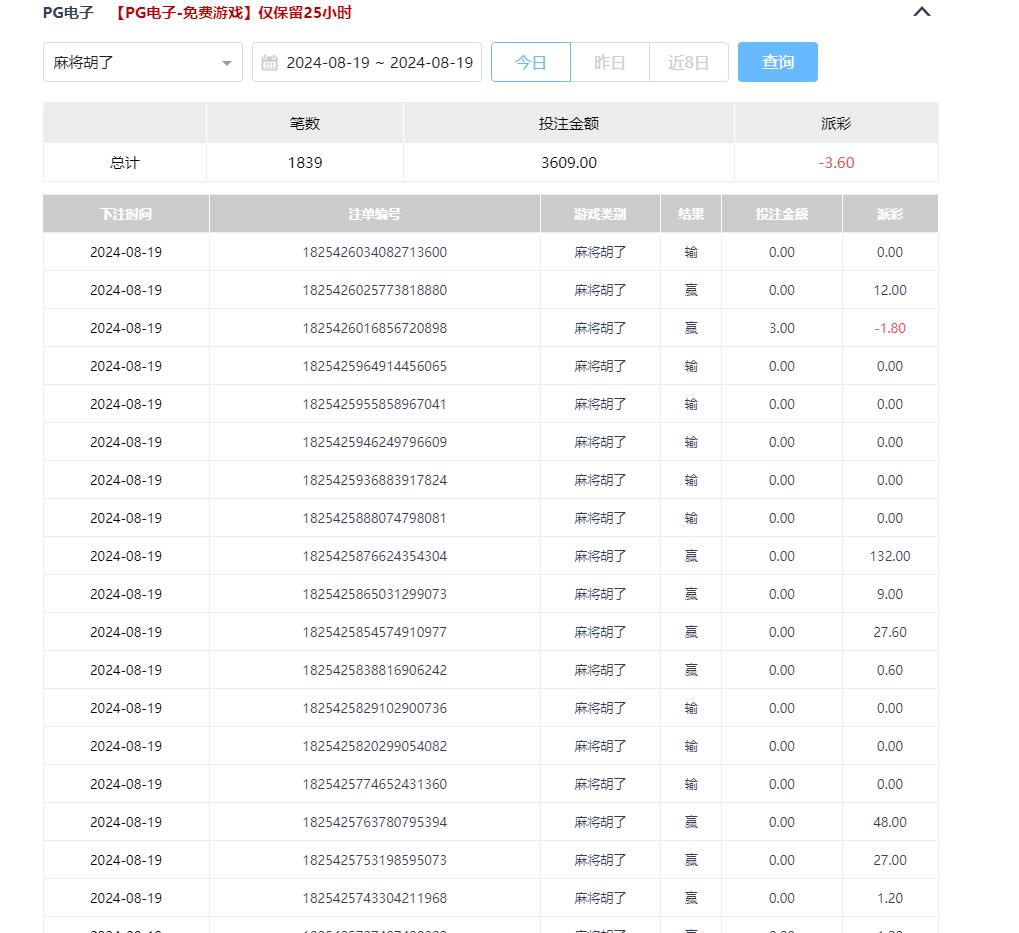Select the 近8日 date filter

(688, 62)
